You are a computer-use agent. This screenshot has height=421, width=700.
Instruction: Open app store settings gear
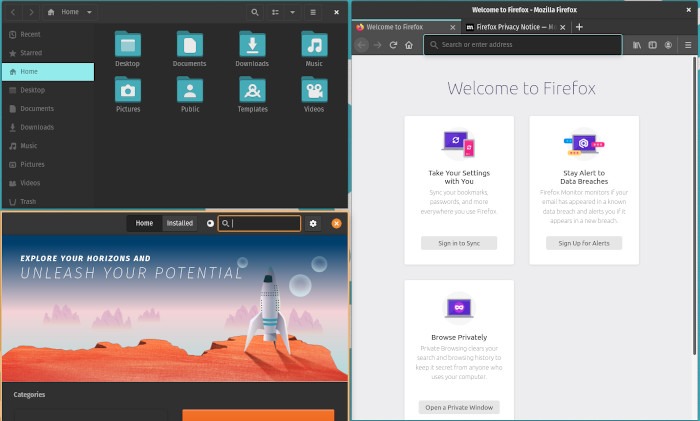coord(313,223)
